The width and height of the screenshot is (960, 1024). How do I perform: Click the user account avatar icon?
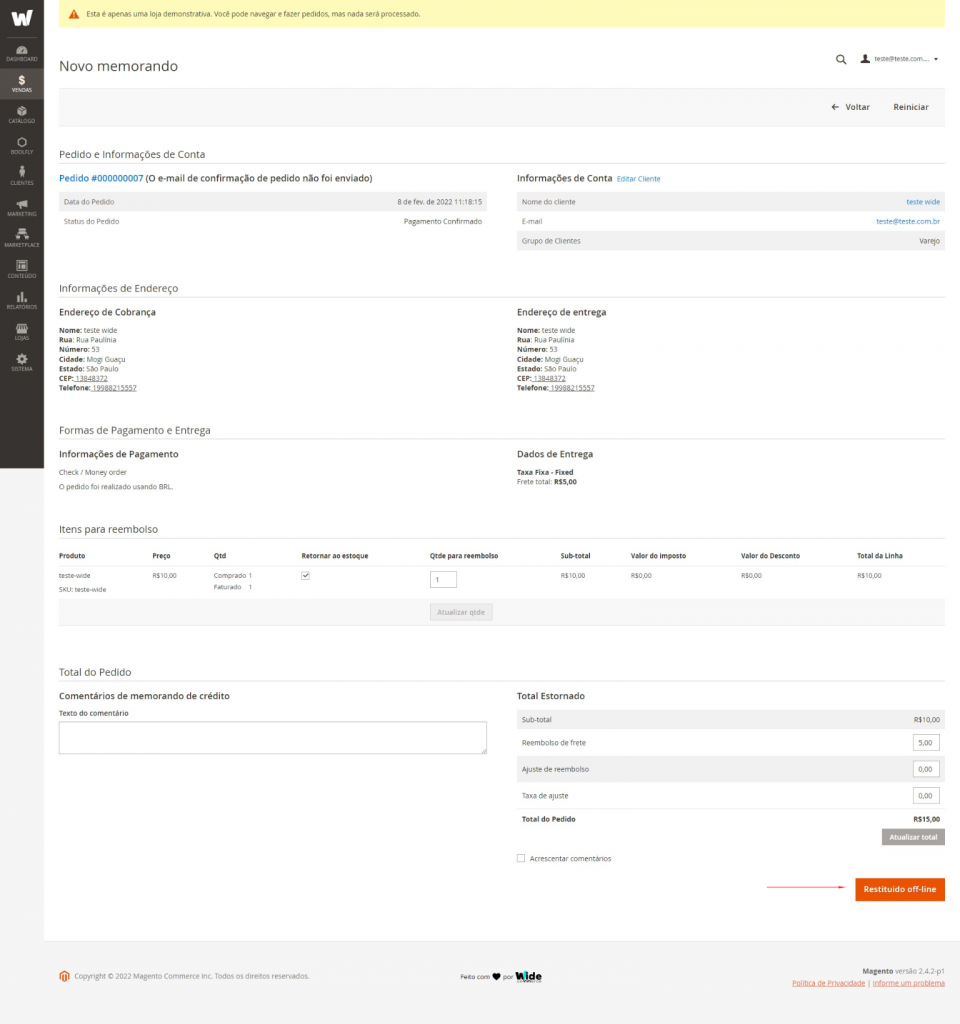tap(865, 59)
